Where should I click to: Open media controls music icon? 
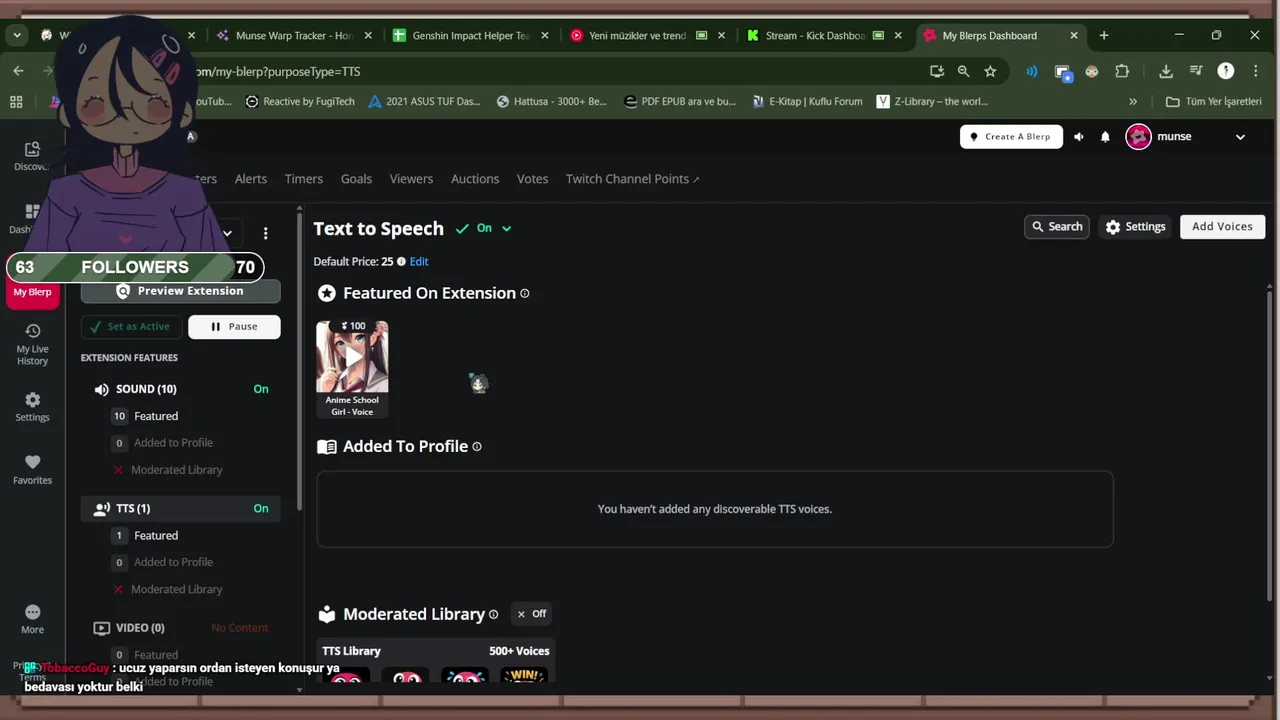coord(1196,71)
